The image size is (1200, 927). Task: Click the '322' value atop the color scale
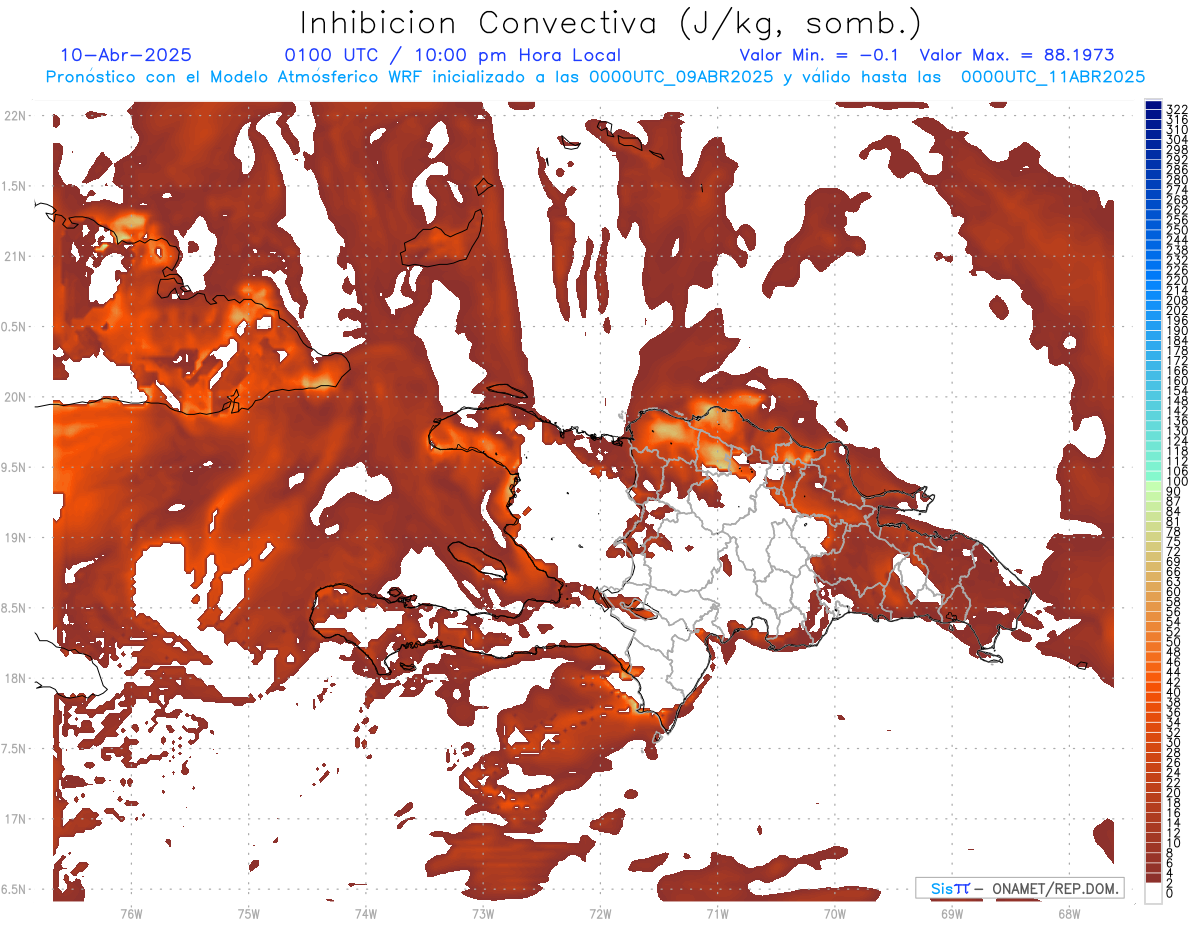point(1176,109)
